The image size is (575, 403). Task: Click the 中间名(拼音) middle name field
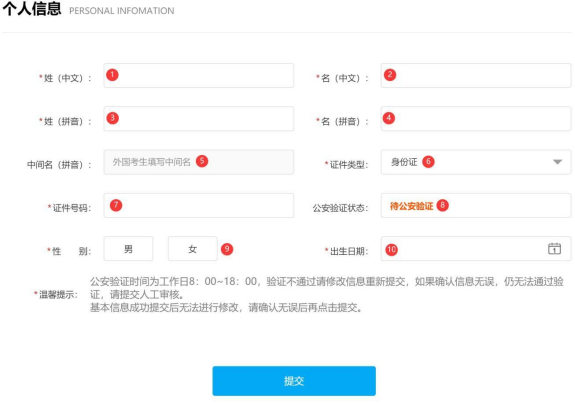pos(199,162)
